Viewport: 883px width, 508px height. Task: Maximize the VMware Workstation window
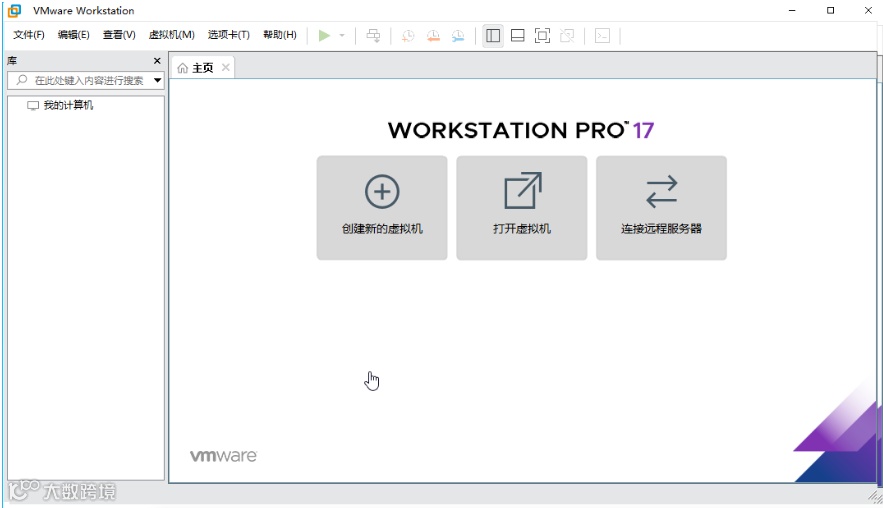point(830,11)
